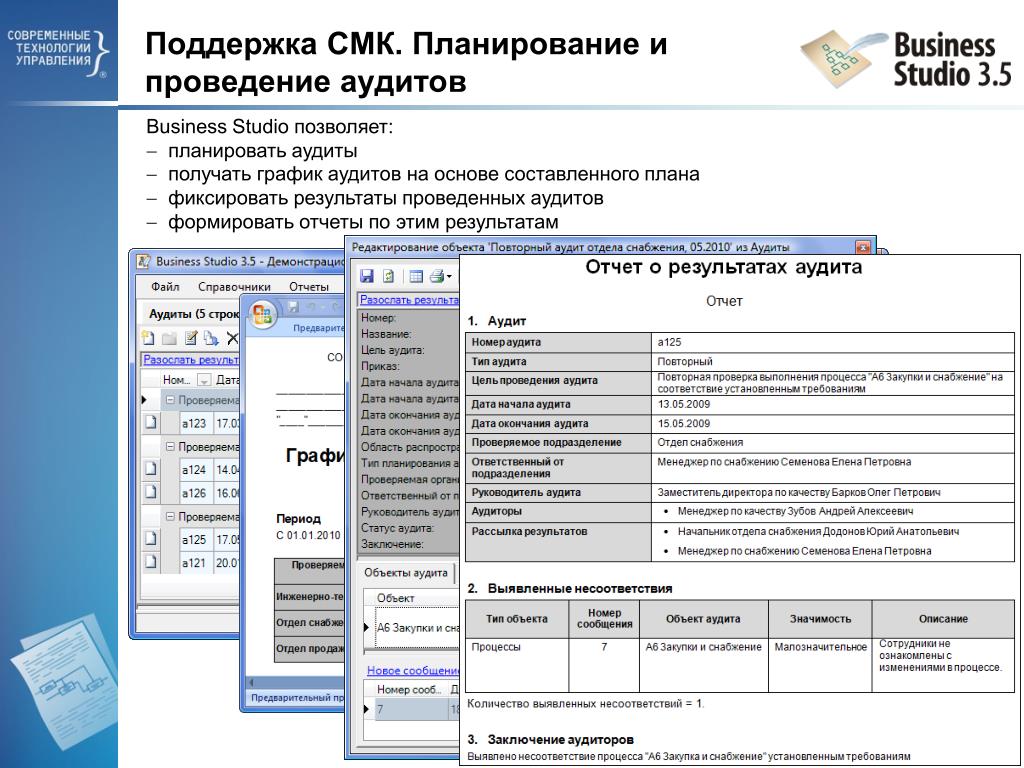Click the printer icon in editing window toolbar
This screenshot has width=1024, height=768.
[437, 276]
